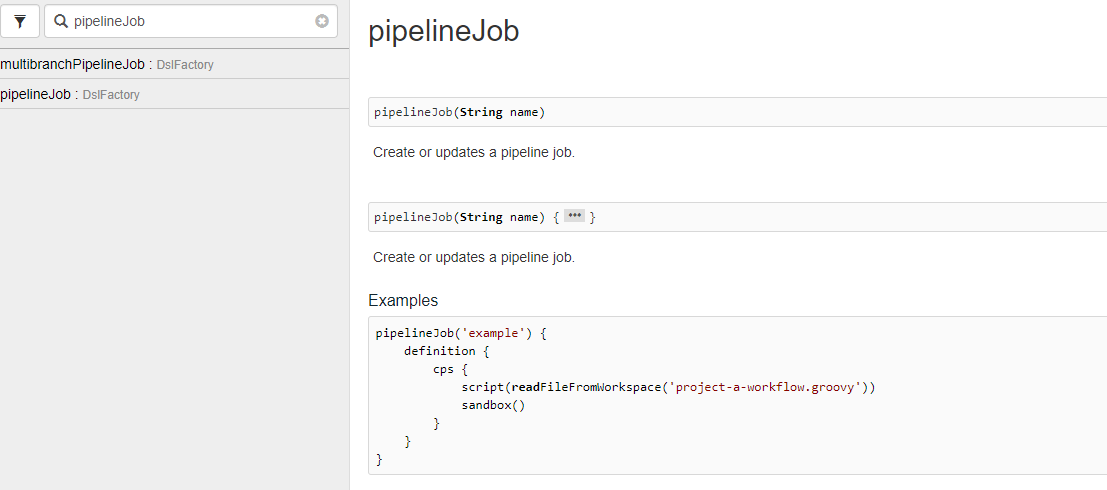The height and width of the screenshot is (490, 1107).
Task: Click the funnel filter button
Action: 20,21
